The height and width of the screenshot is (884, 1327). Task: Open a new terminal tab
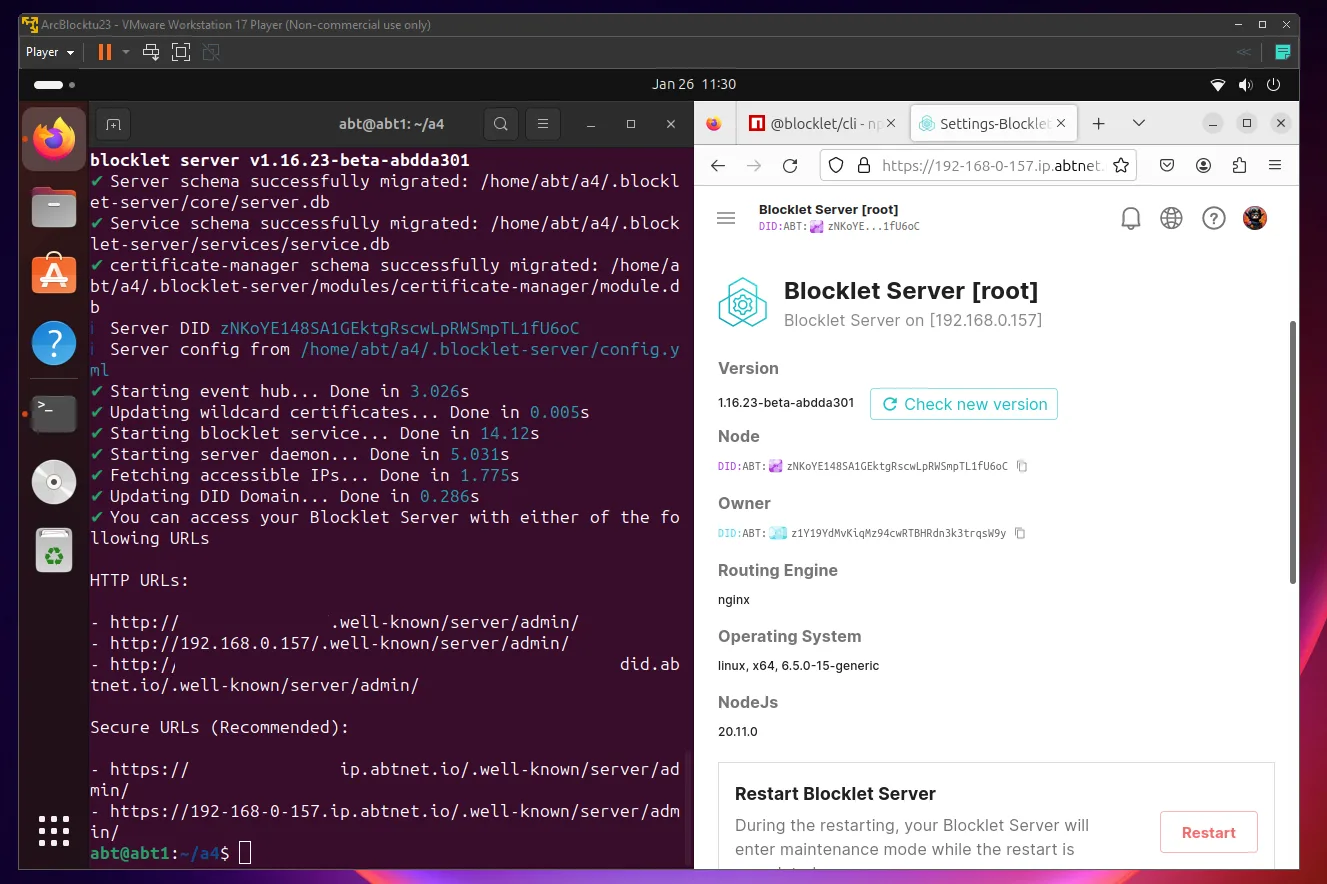click(113, 124)
